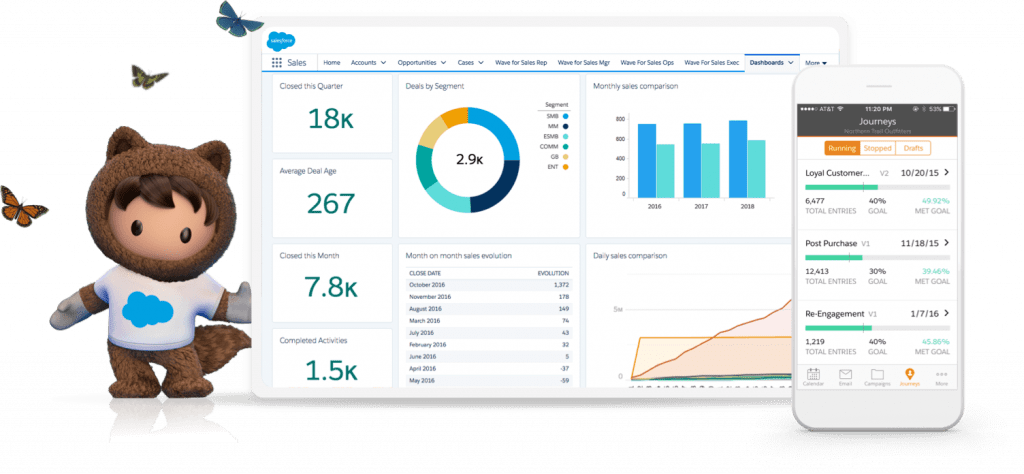Image resolution: width=1024 pixels, height=474 pixels.
Task: Go to the Home tab
Action: 332,63
